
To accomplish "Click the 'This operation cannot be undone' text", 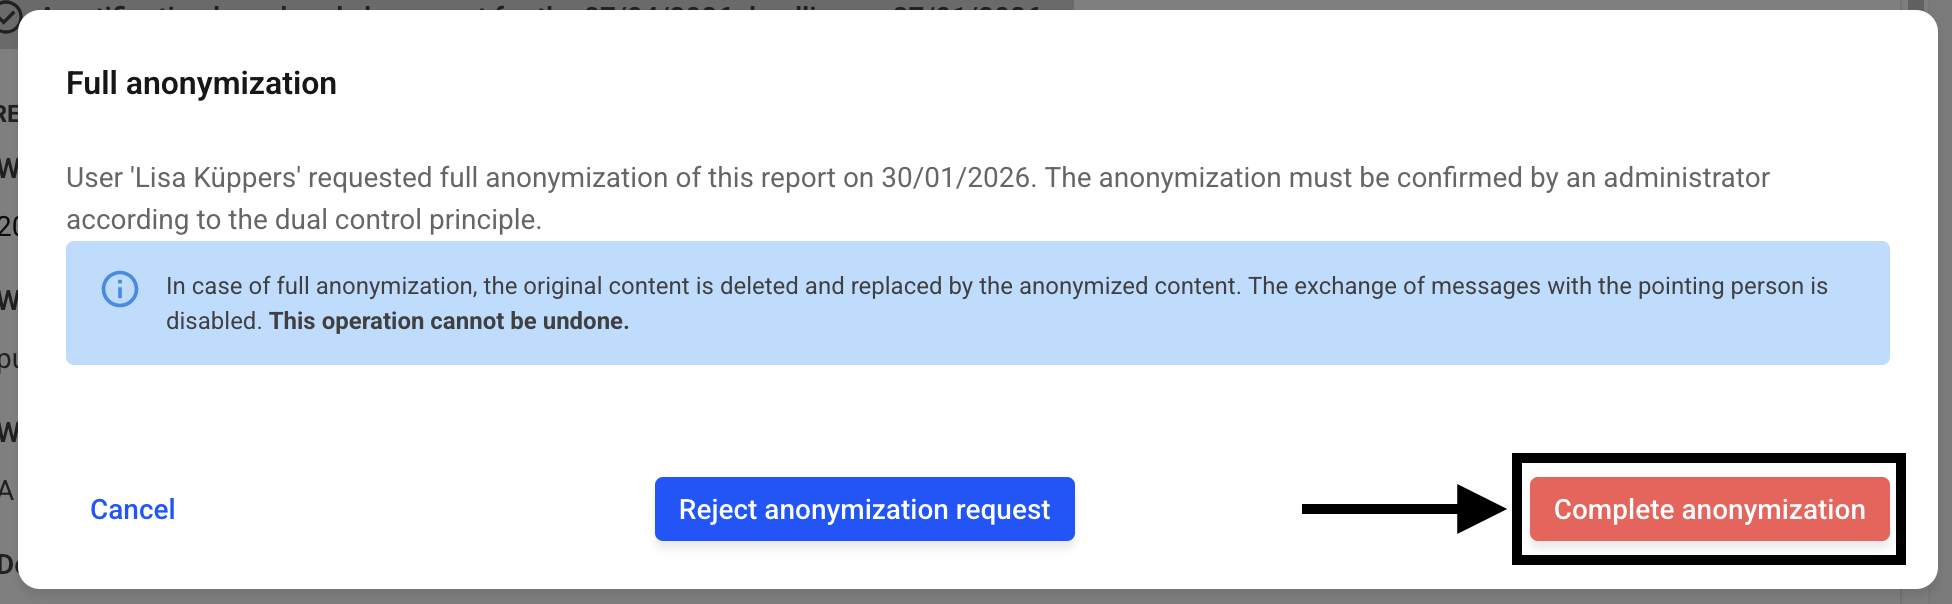I will pyautogui.click(x=449, y=321).
